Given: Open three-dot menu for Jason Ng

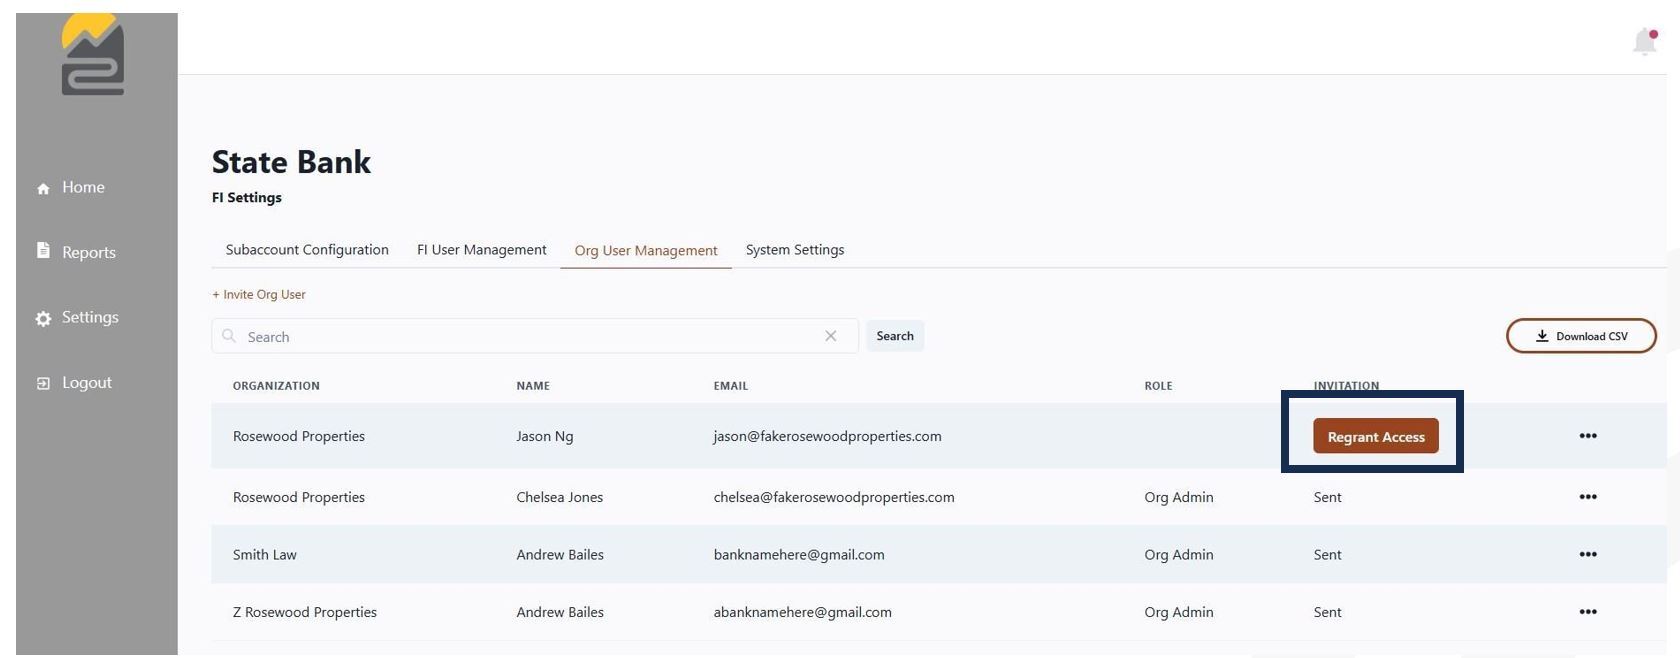Looking at the screenshot, I should pyautogui.click(x=1587, y=436).
